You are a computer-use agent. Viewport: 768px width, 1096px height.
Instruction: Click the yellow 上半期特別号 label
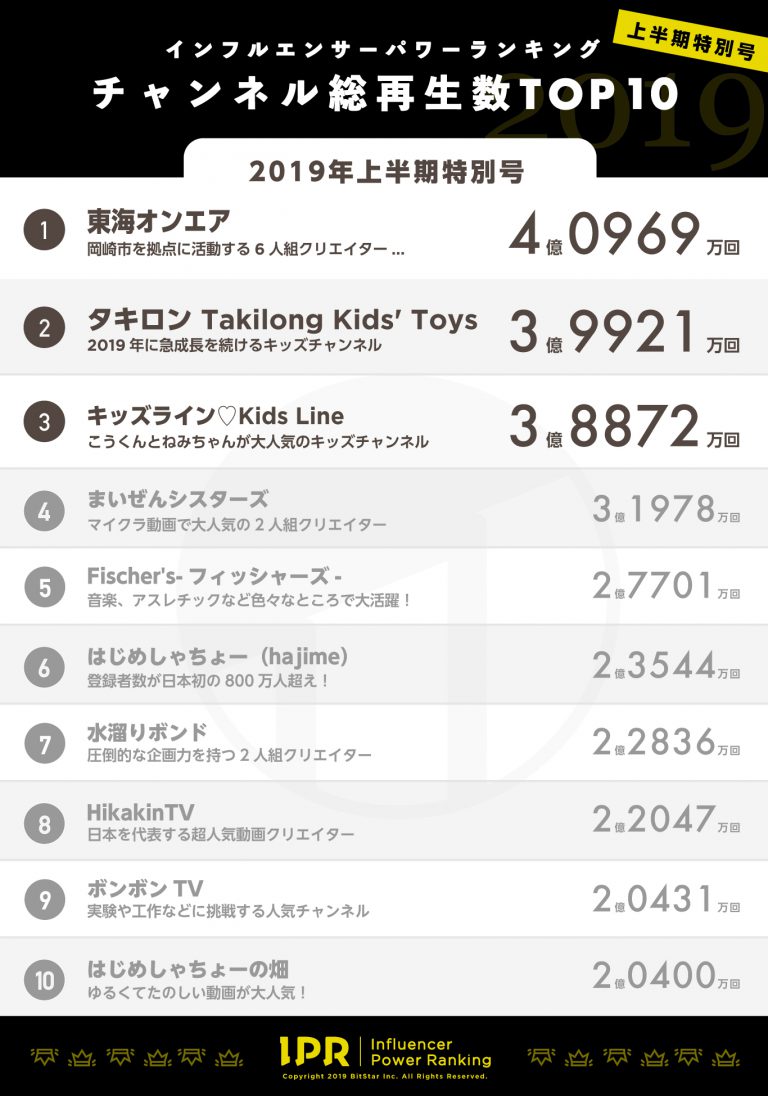(x=690, y=41)
